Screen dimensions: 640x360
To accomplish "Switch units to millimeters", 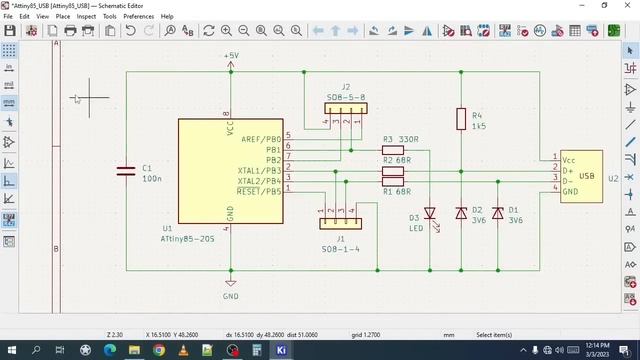I will 9,102.
